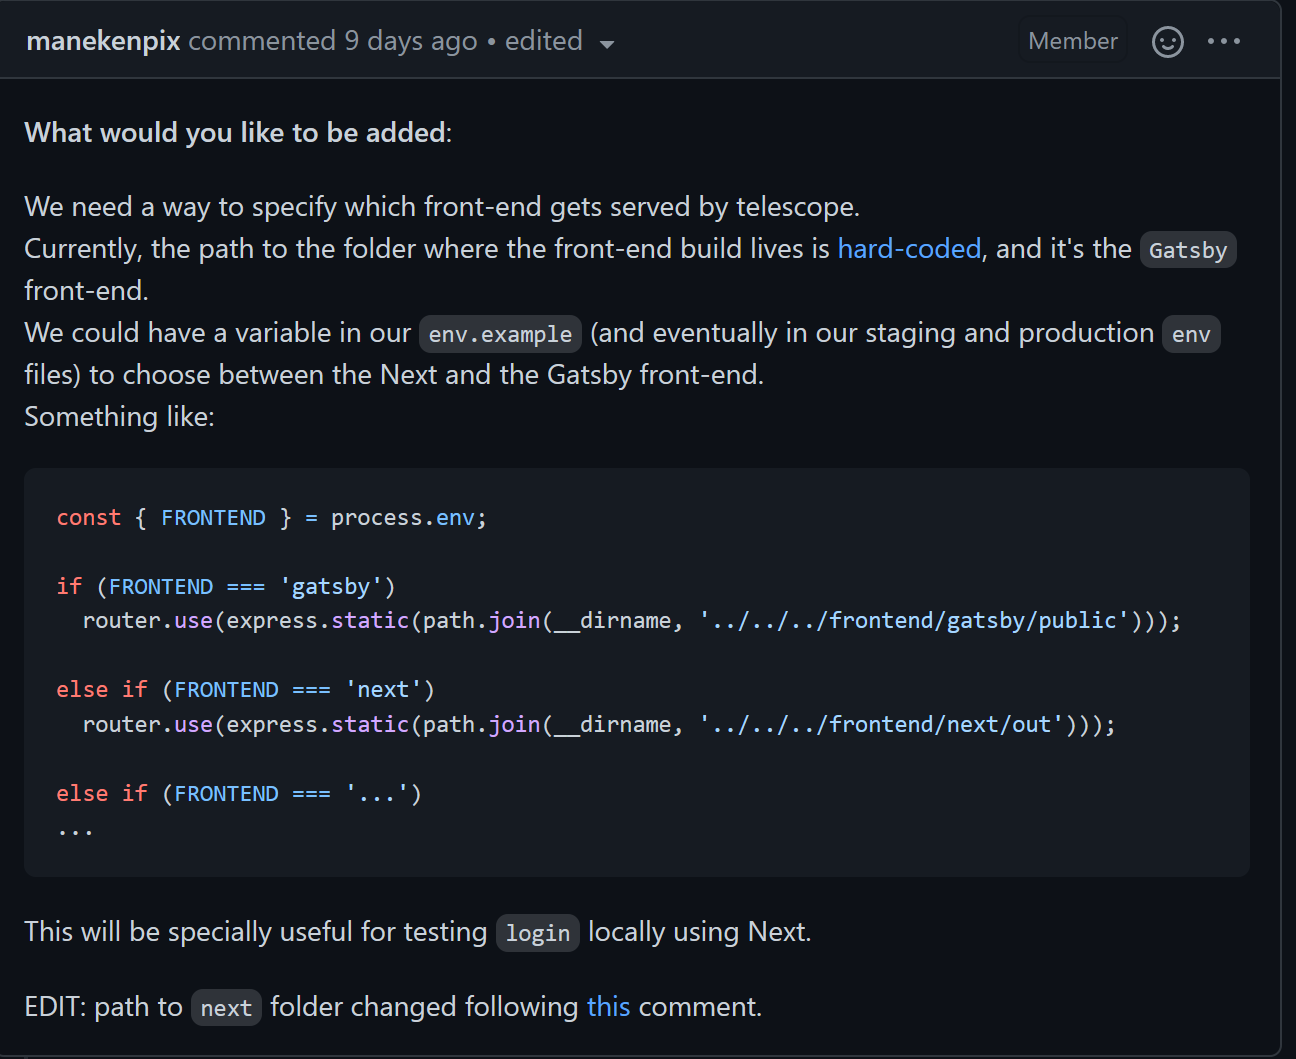This screenshot has height=1059, width=1296.
Task: Click the gatsby/public path code line
Action: (x=632, y=621)
